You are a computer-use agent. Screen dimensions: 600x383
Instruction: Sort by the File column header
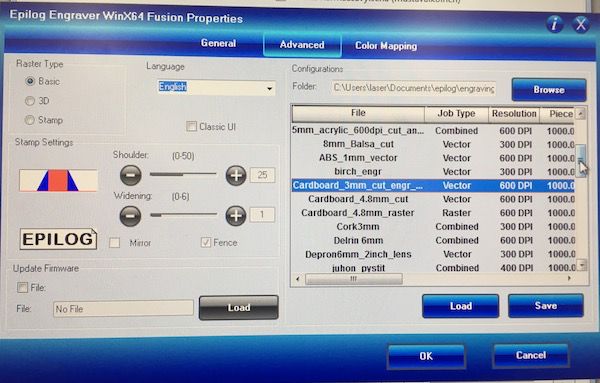[358, 113]
